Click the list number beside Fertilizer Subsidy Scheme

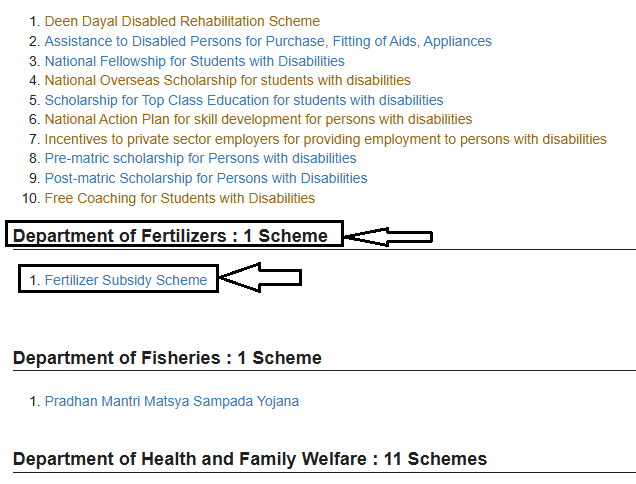point(34,280)
